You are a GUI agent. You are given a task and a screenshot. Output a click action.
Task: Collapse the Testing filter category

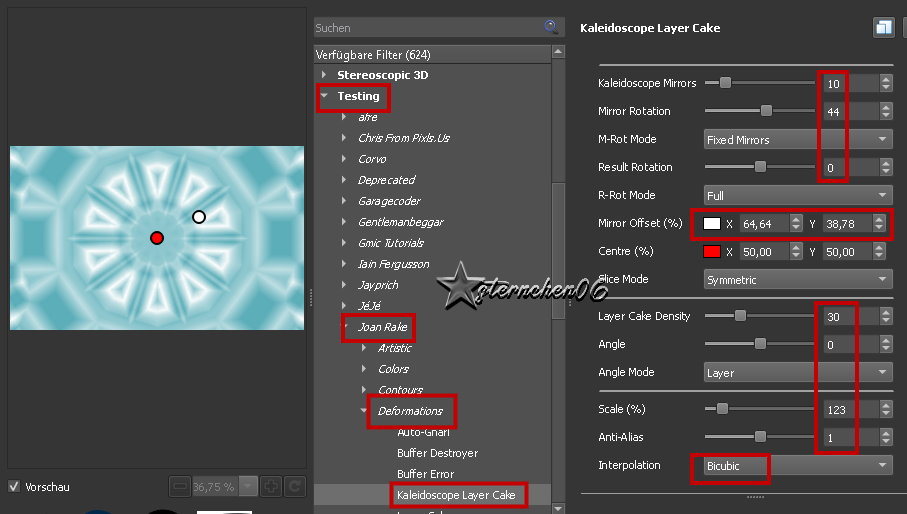(324, 97)
